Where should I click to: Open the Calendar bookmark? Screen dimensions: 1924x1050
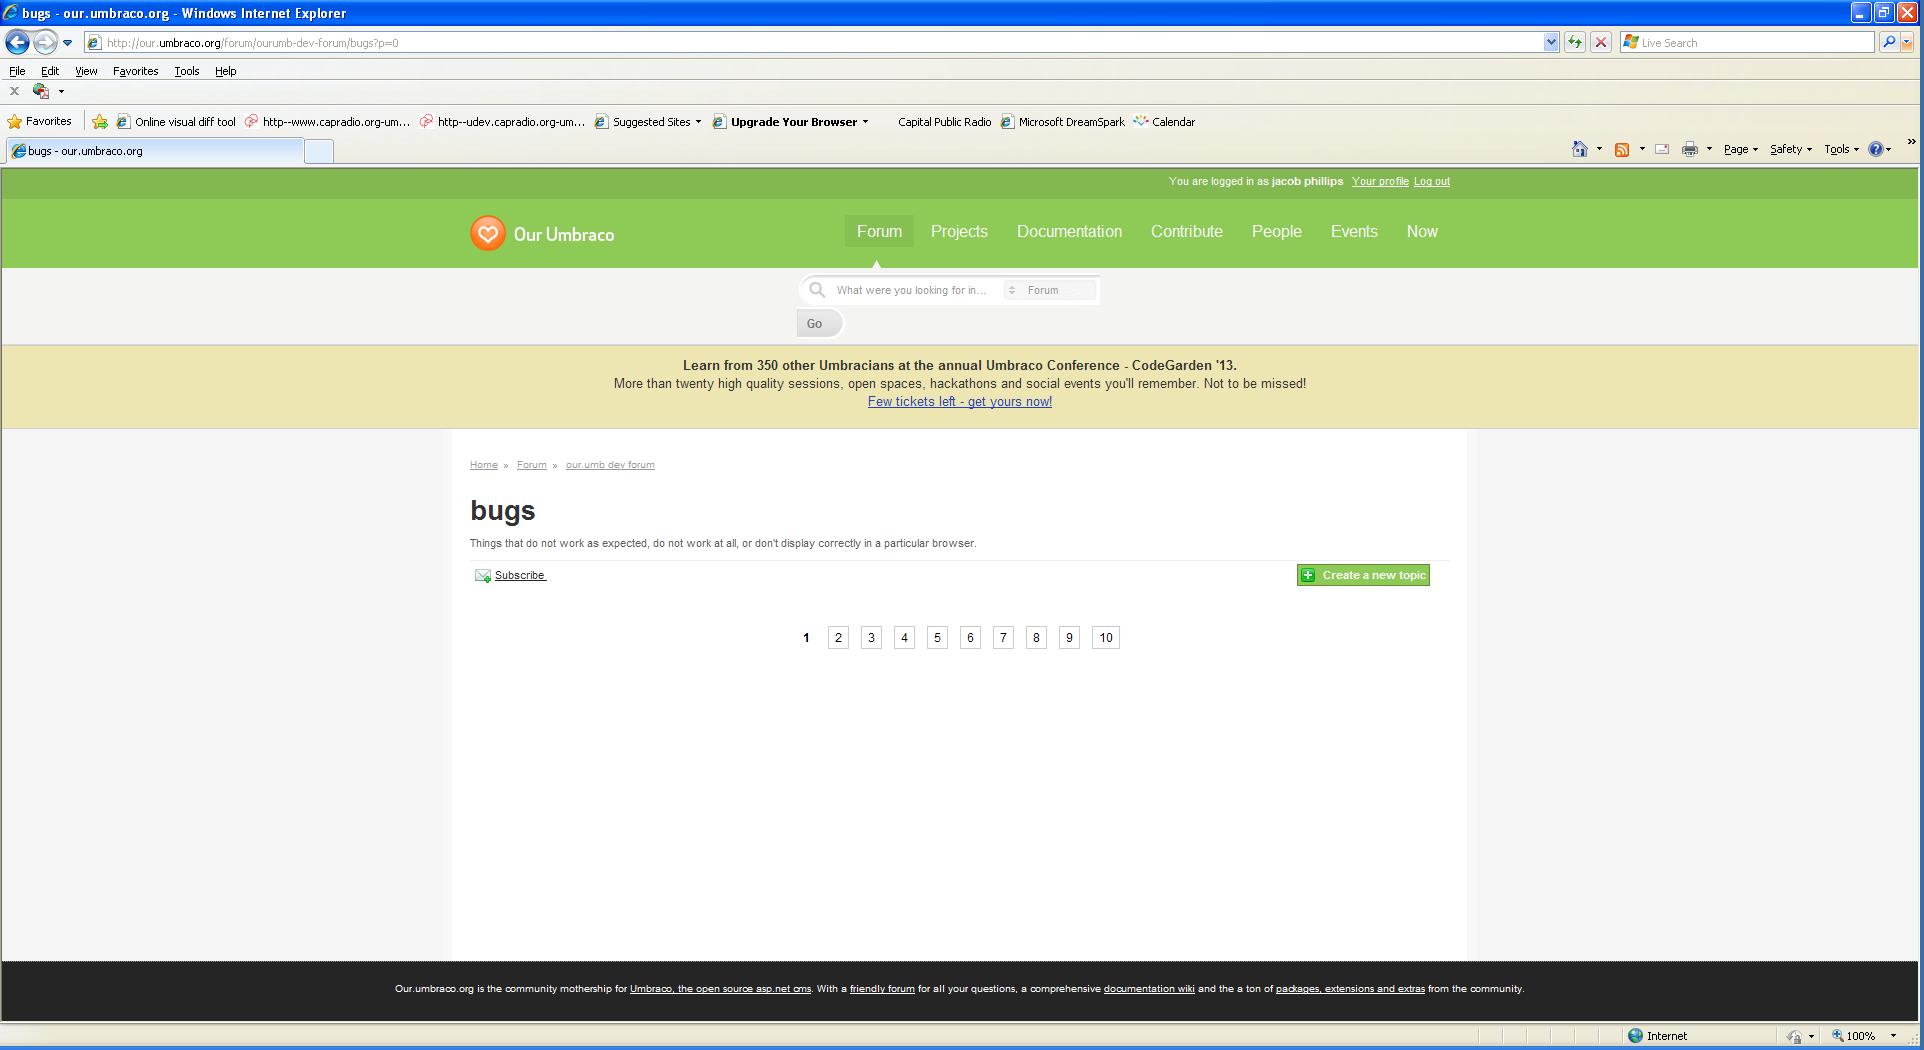click(x=1164, y=122)
